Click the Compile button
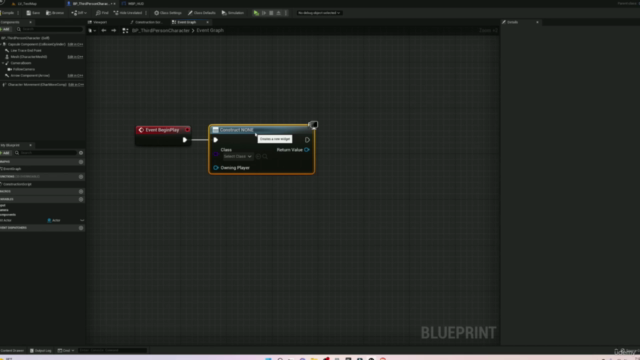Image resolution: width=640 pixels, height=360 pixels. pyautogui.click(x=7, y=13)
